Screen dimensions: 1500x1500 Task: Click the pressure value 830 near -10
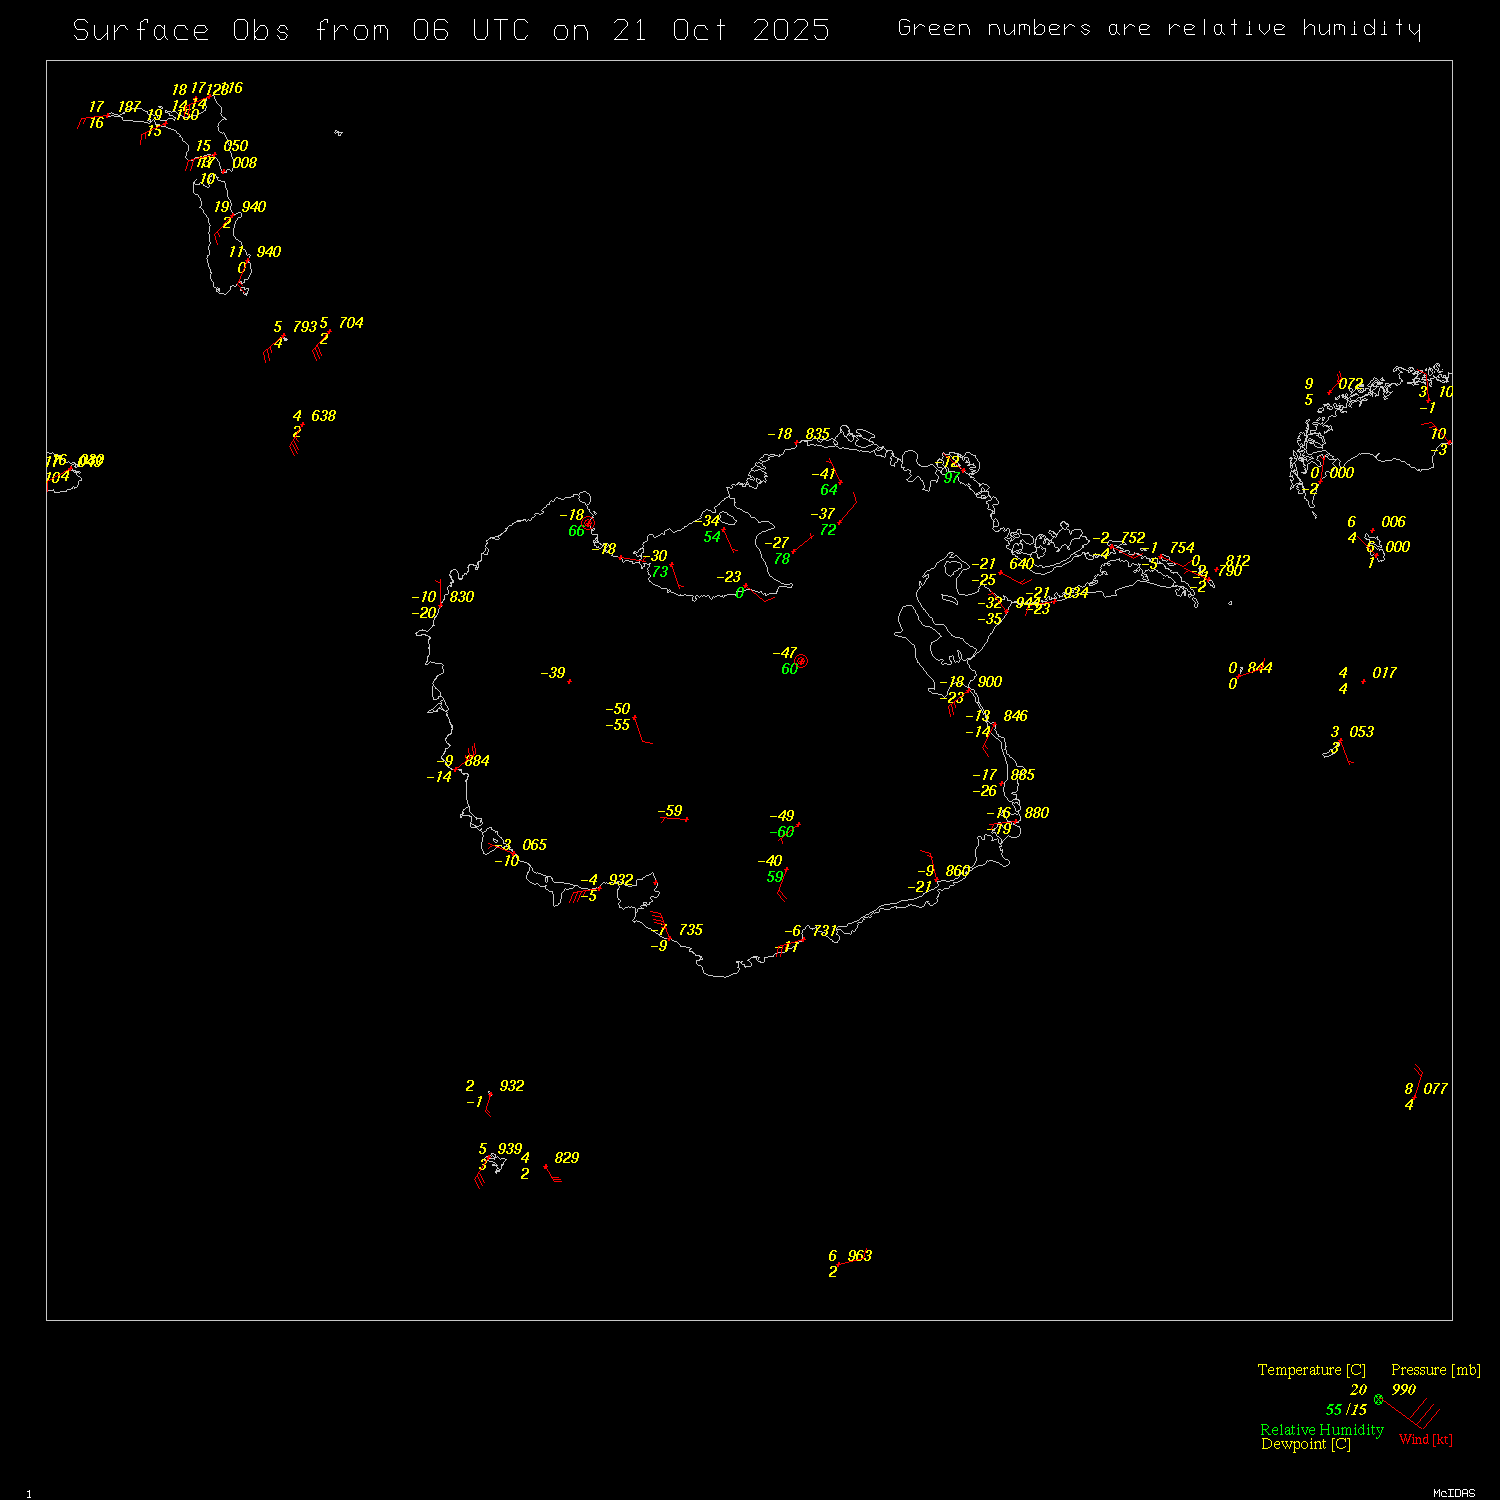point(461,597)
